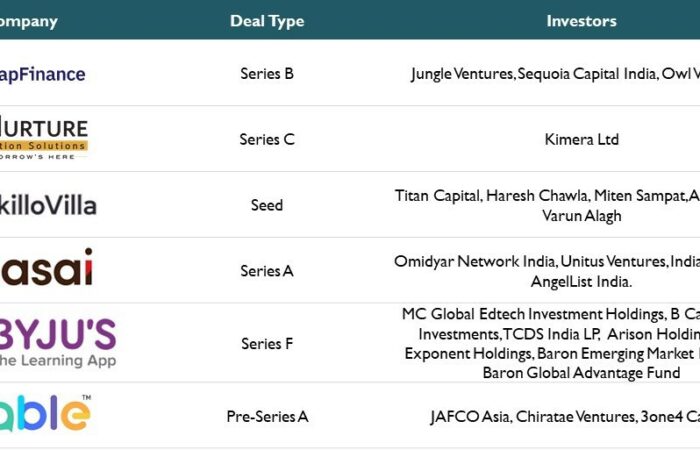Screen dimensions: 700x450
Task: Select the Series C deal type cell
Action: (x=267, y=140)
